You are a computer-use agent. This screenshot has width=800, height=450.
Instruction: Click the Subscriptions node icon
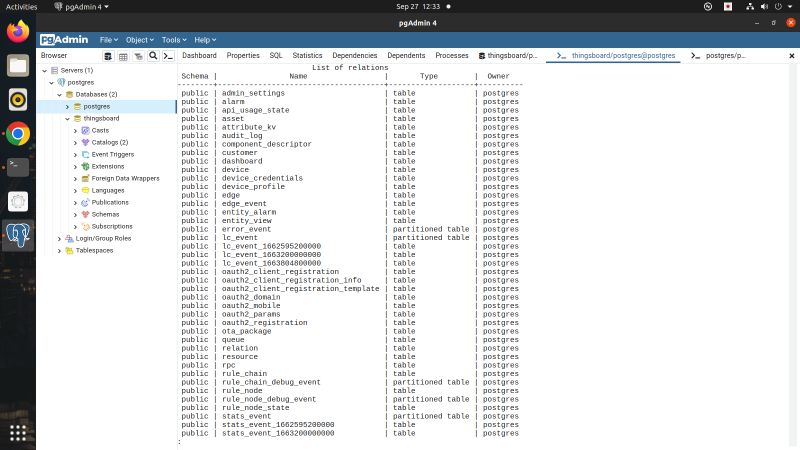85,227
